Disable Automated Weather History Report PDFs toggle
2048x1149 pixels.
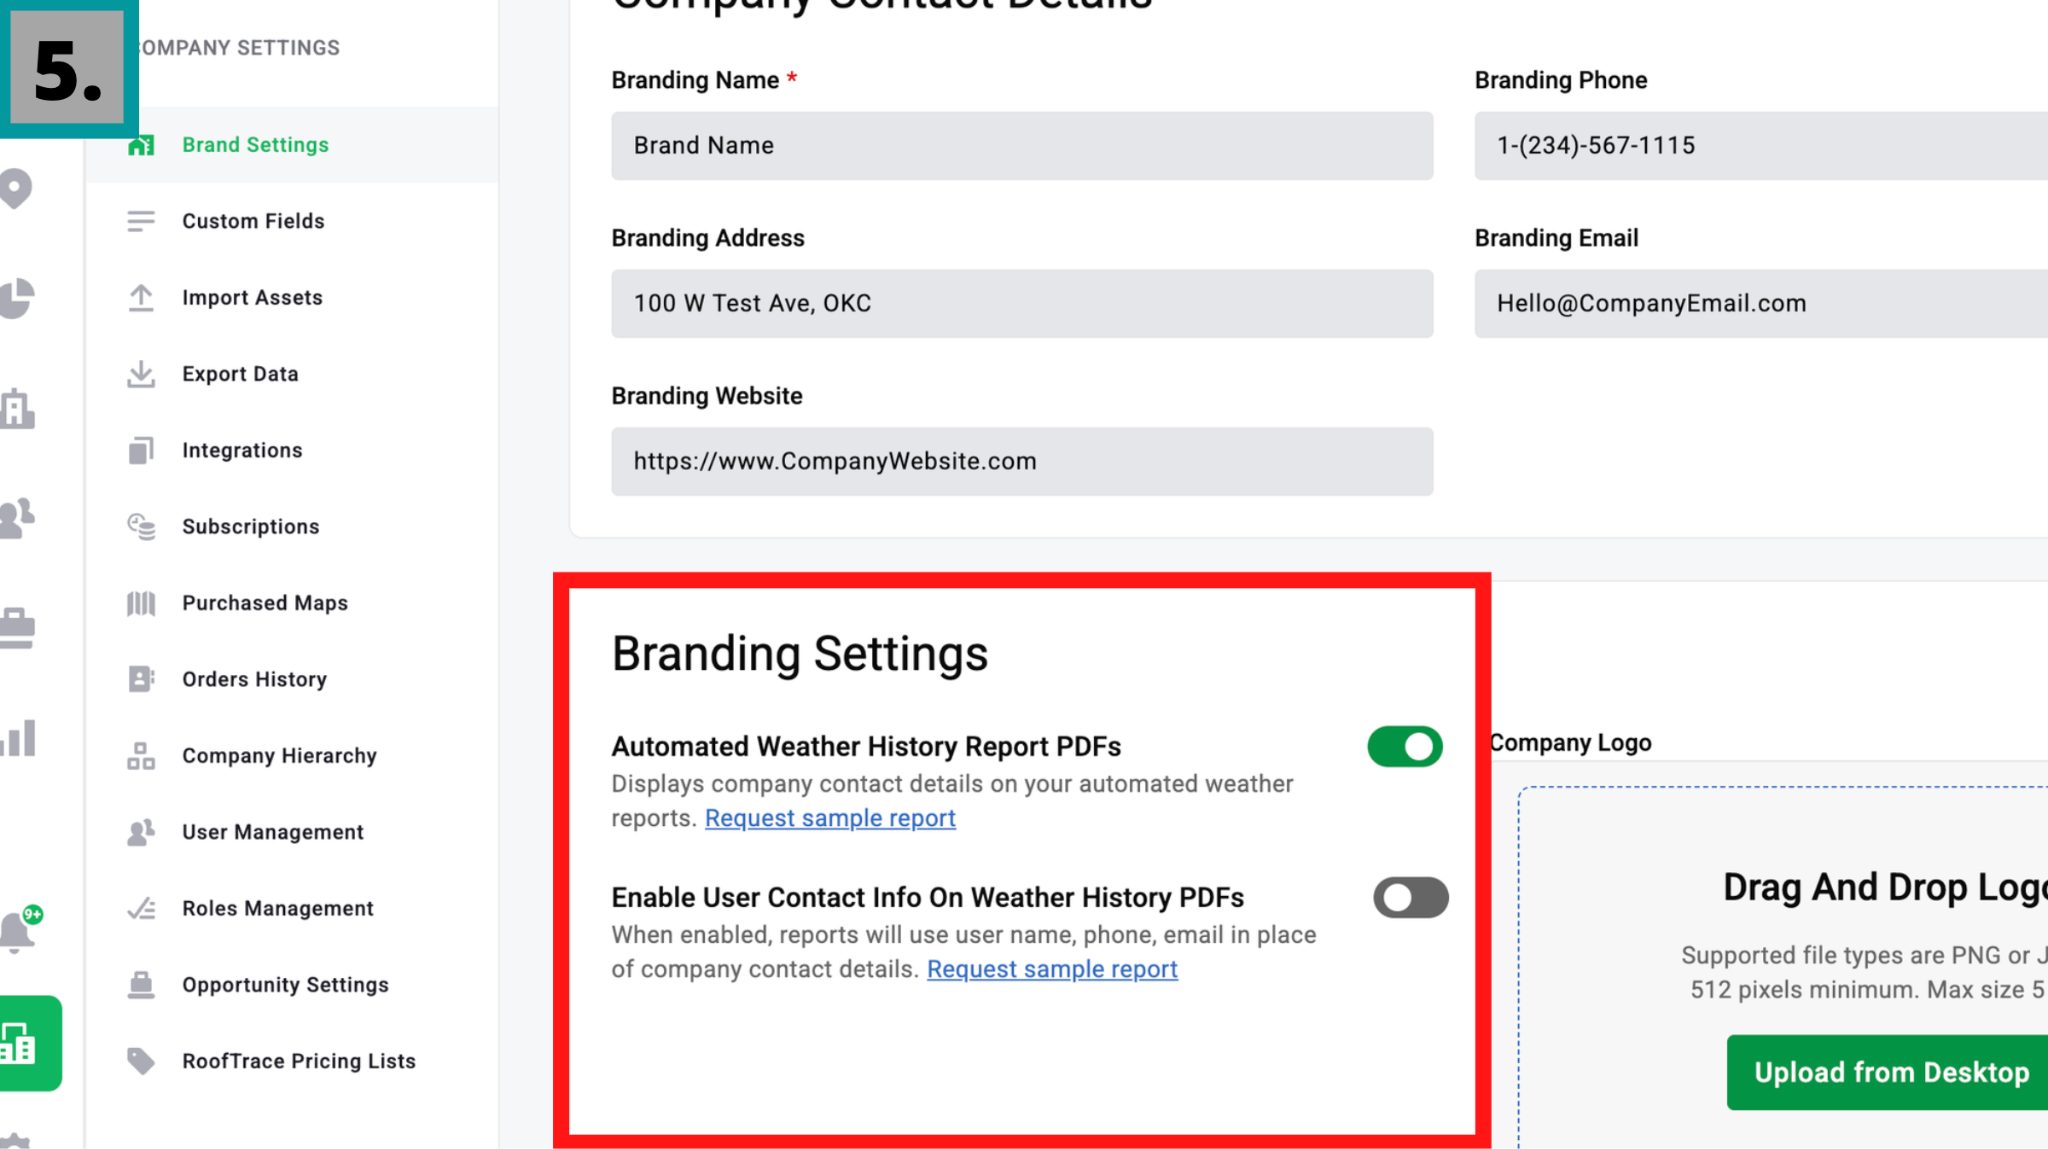(x=1404, y=747)
